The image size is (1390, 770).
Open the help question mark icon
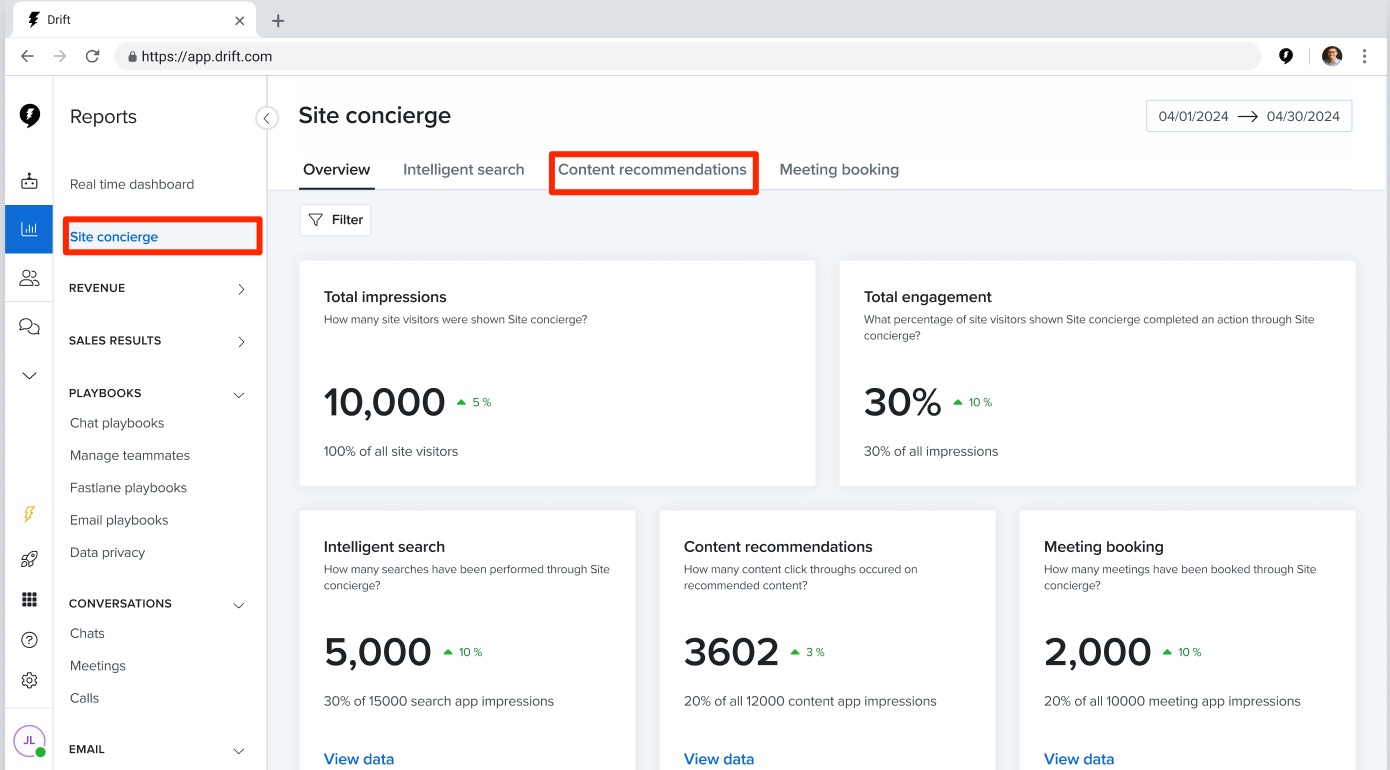pos(29,640)
